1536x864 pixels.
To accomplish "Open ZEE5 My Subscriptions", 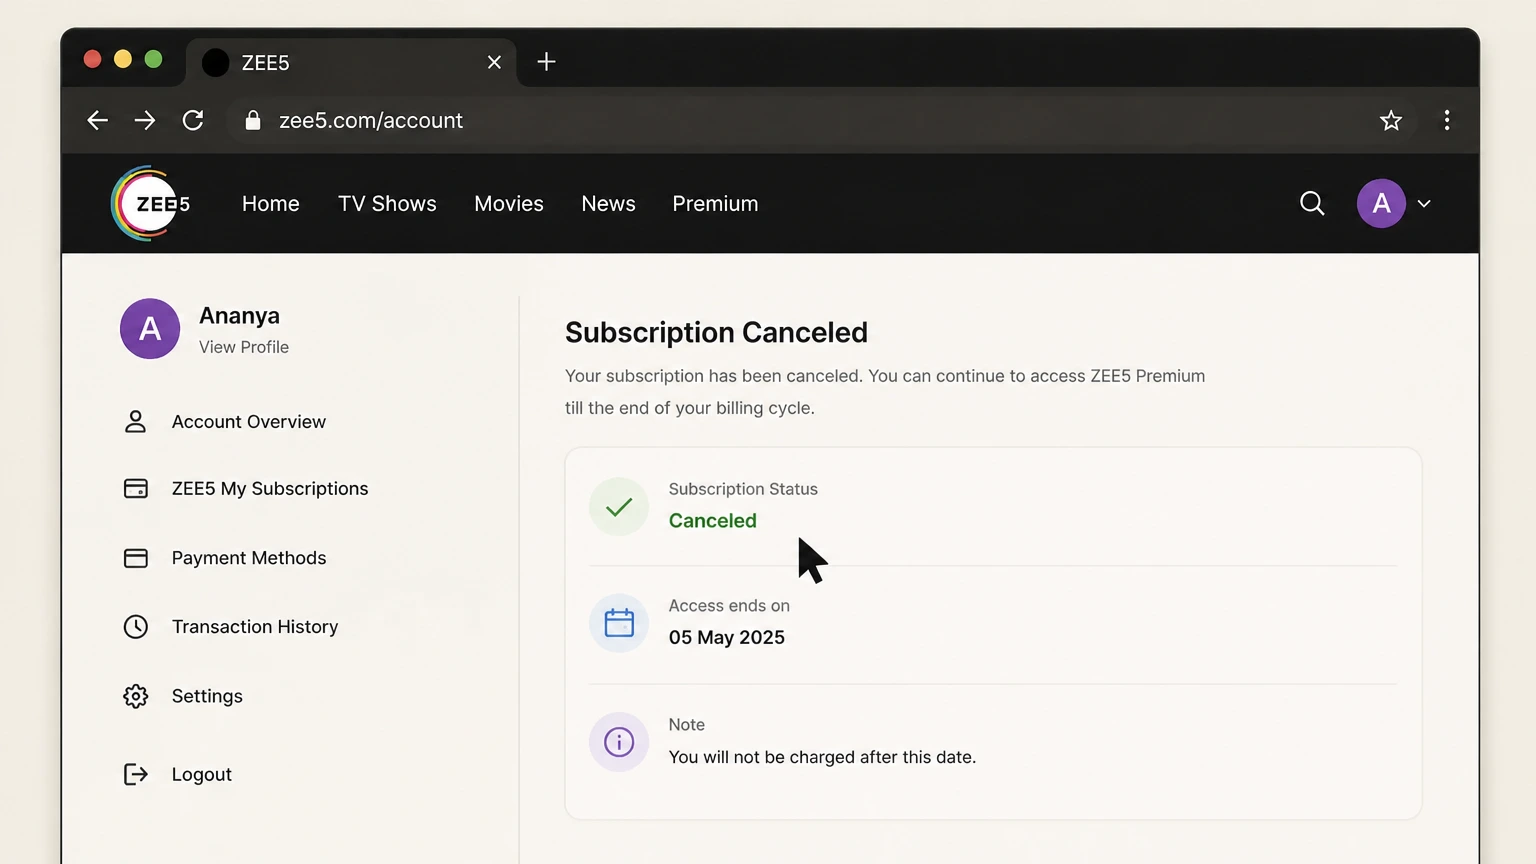I will [270, 488].
